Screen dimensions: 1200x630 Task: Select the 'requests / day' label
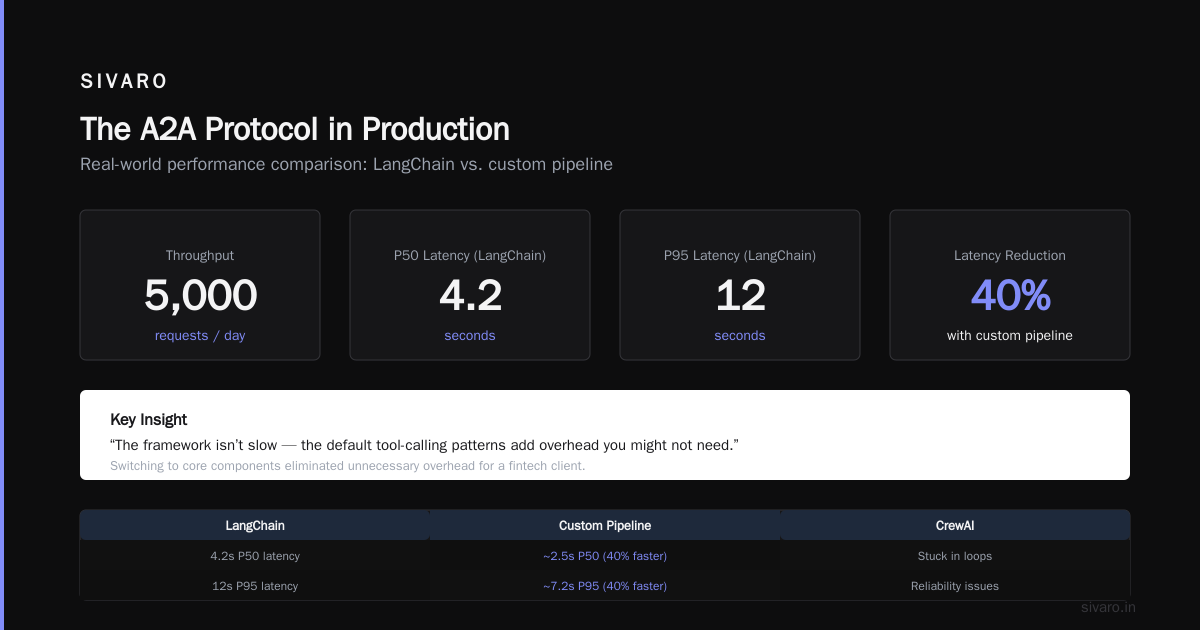[x=200, y=336]
